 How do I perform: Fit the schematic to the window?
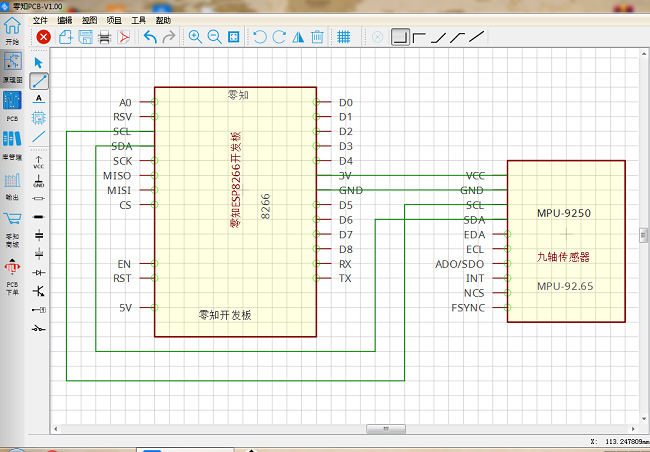[234, 37]
